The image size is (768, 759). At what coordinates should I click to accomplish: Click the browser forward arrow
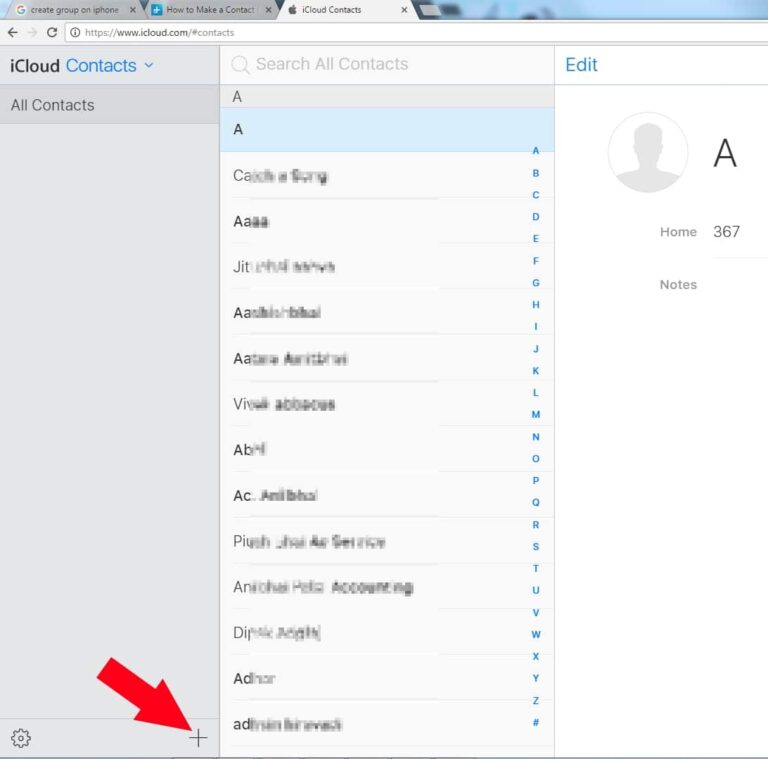32,32
